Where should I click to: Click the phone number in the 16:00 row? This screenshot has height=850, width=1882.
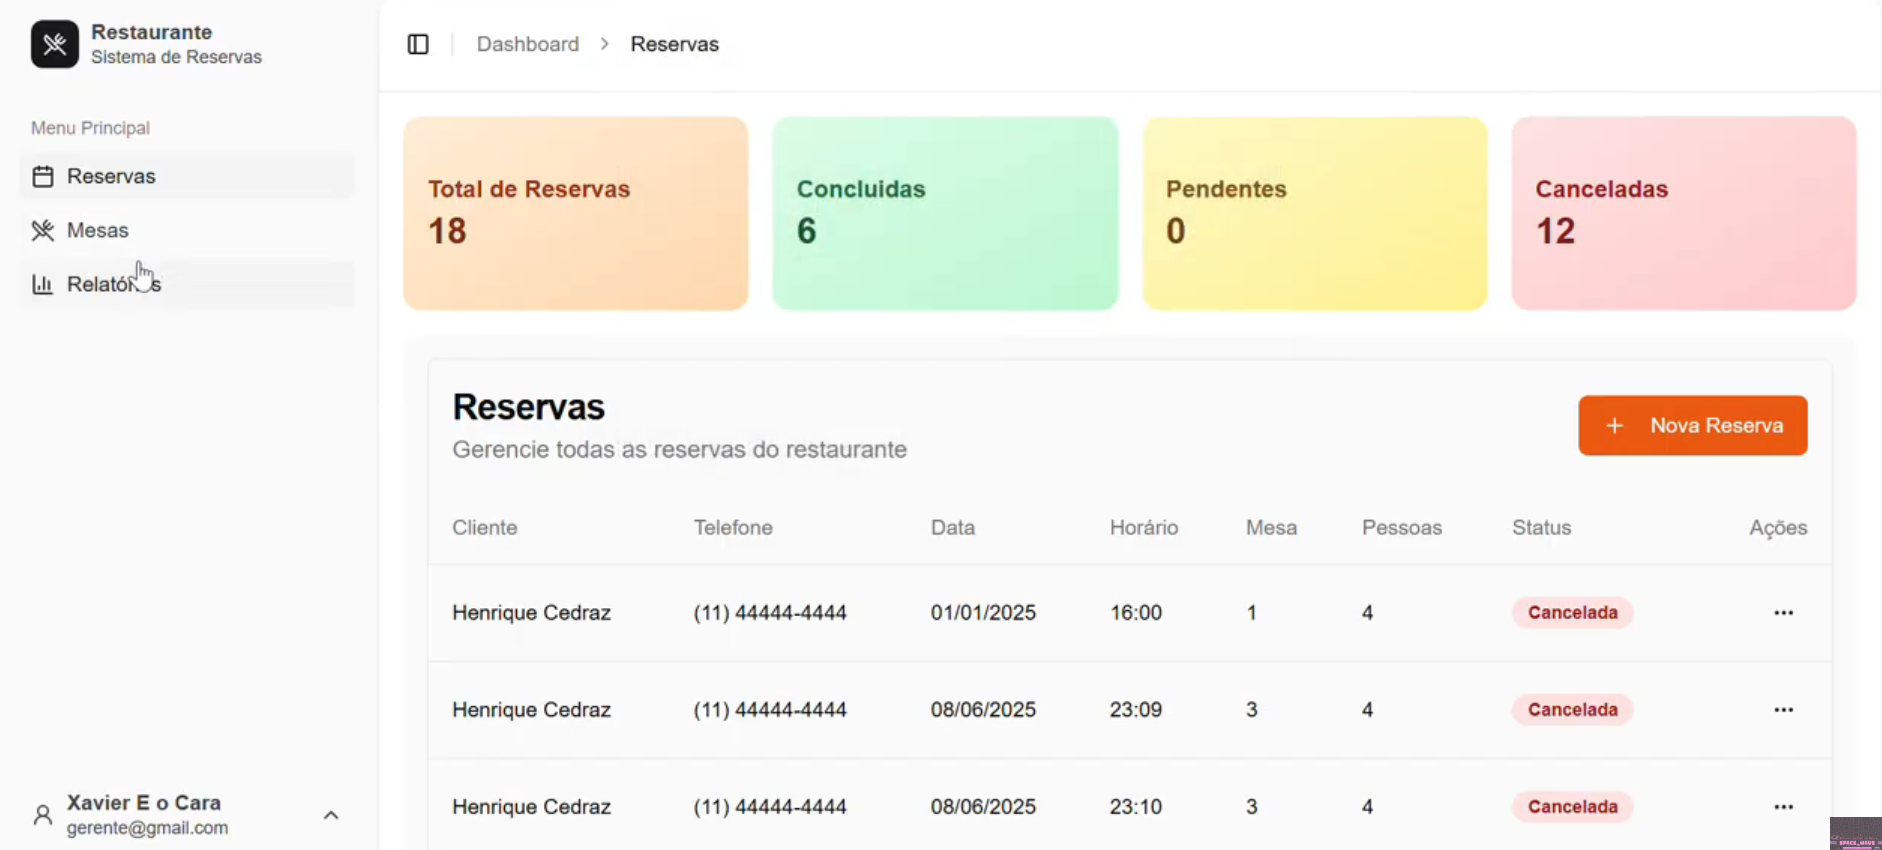(770, 613)
